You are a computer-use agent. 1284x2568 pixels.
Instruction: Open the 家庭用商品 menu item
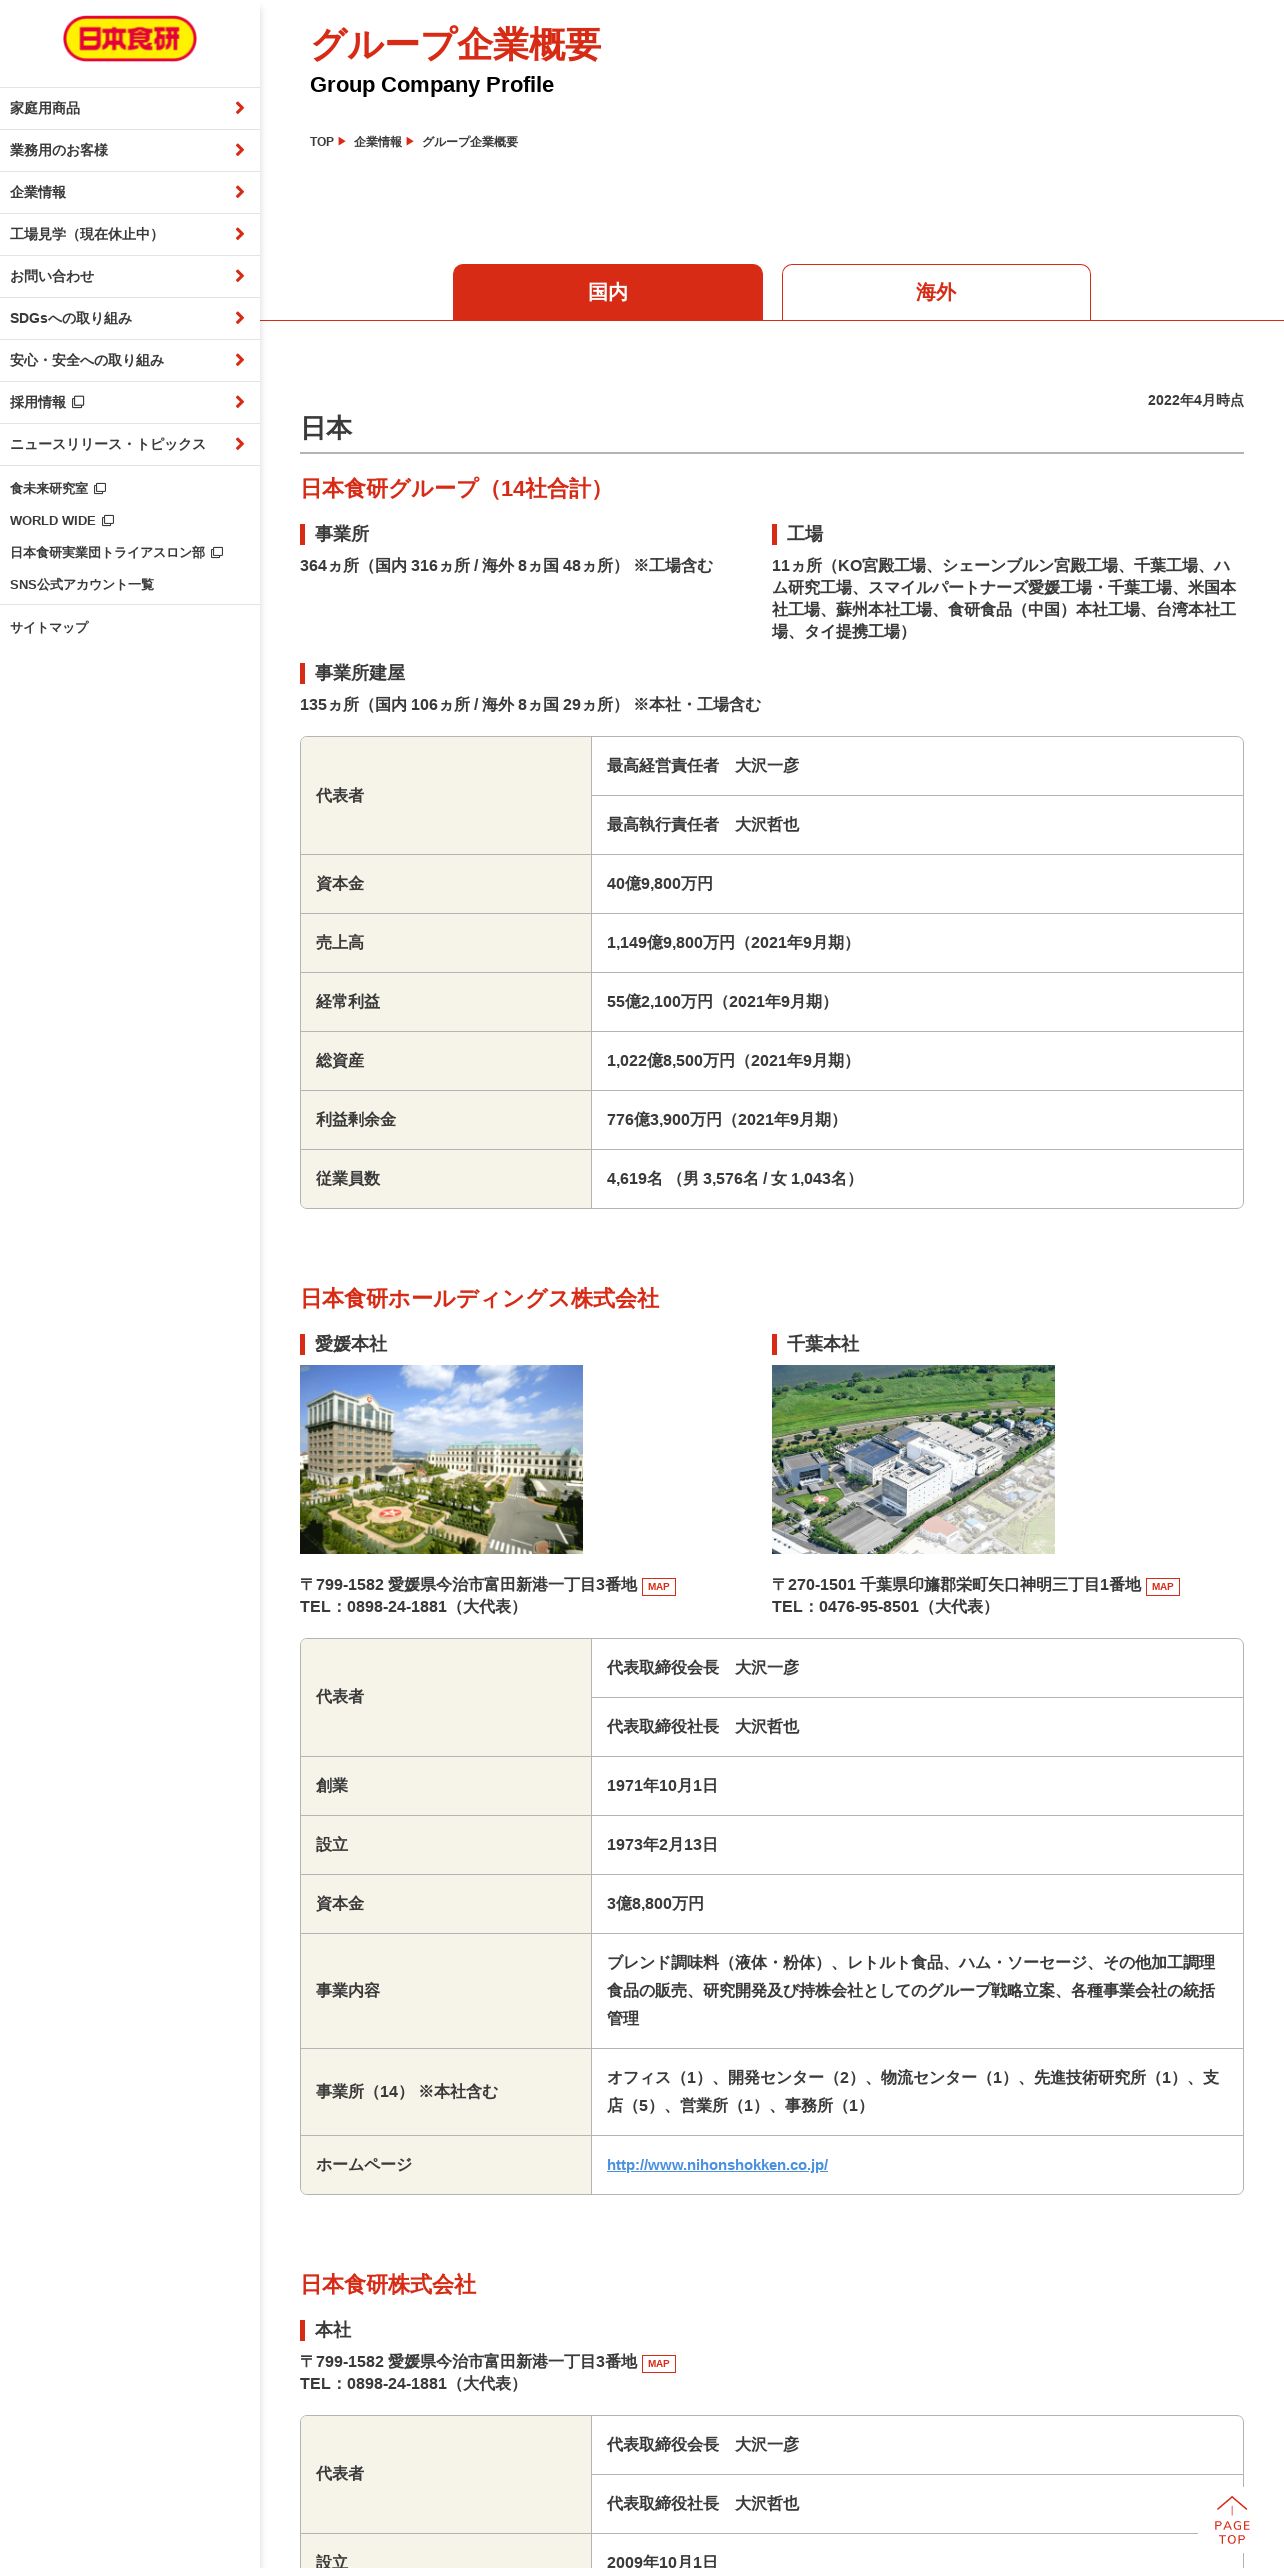(130, 108)
